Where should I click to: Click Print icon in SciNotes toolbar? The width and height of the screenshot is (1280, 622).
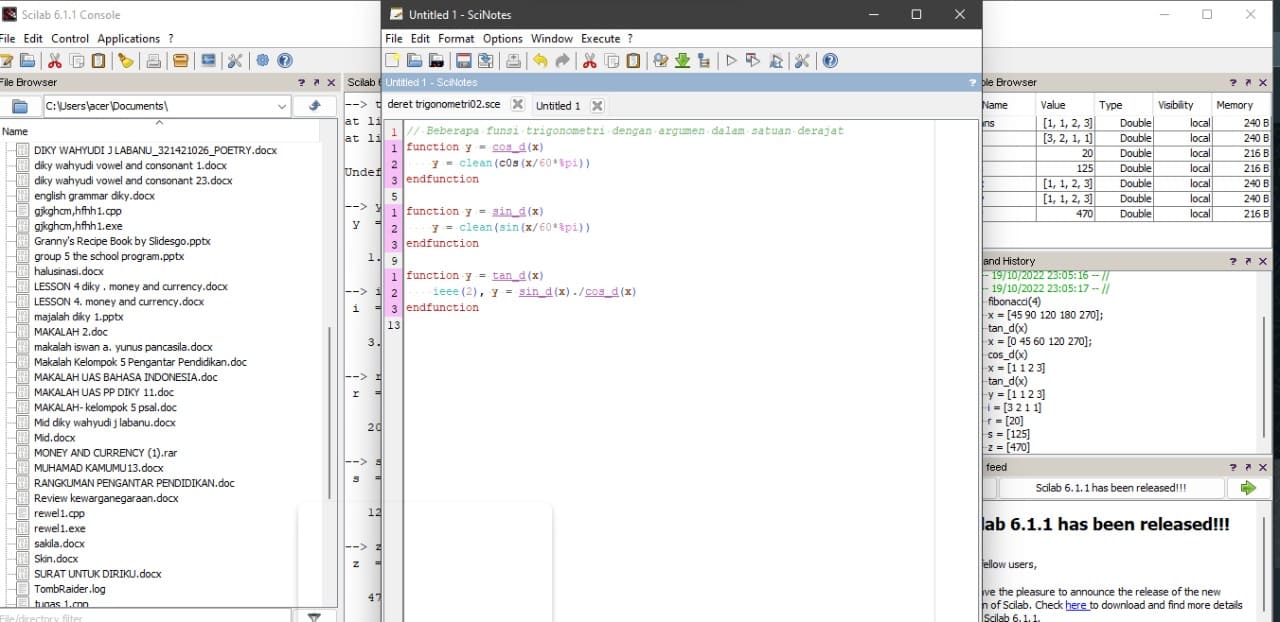click(513, 61)
